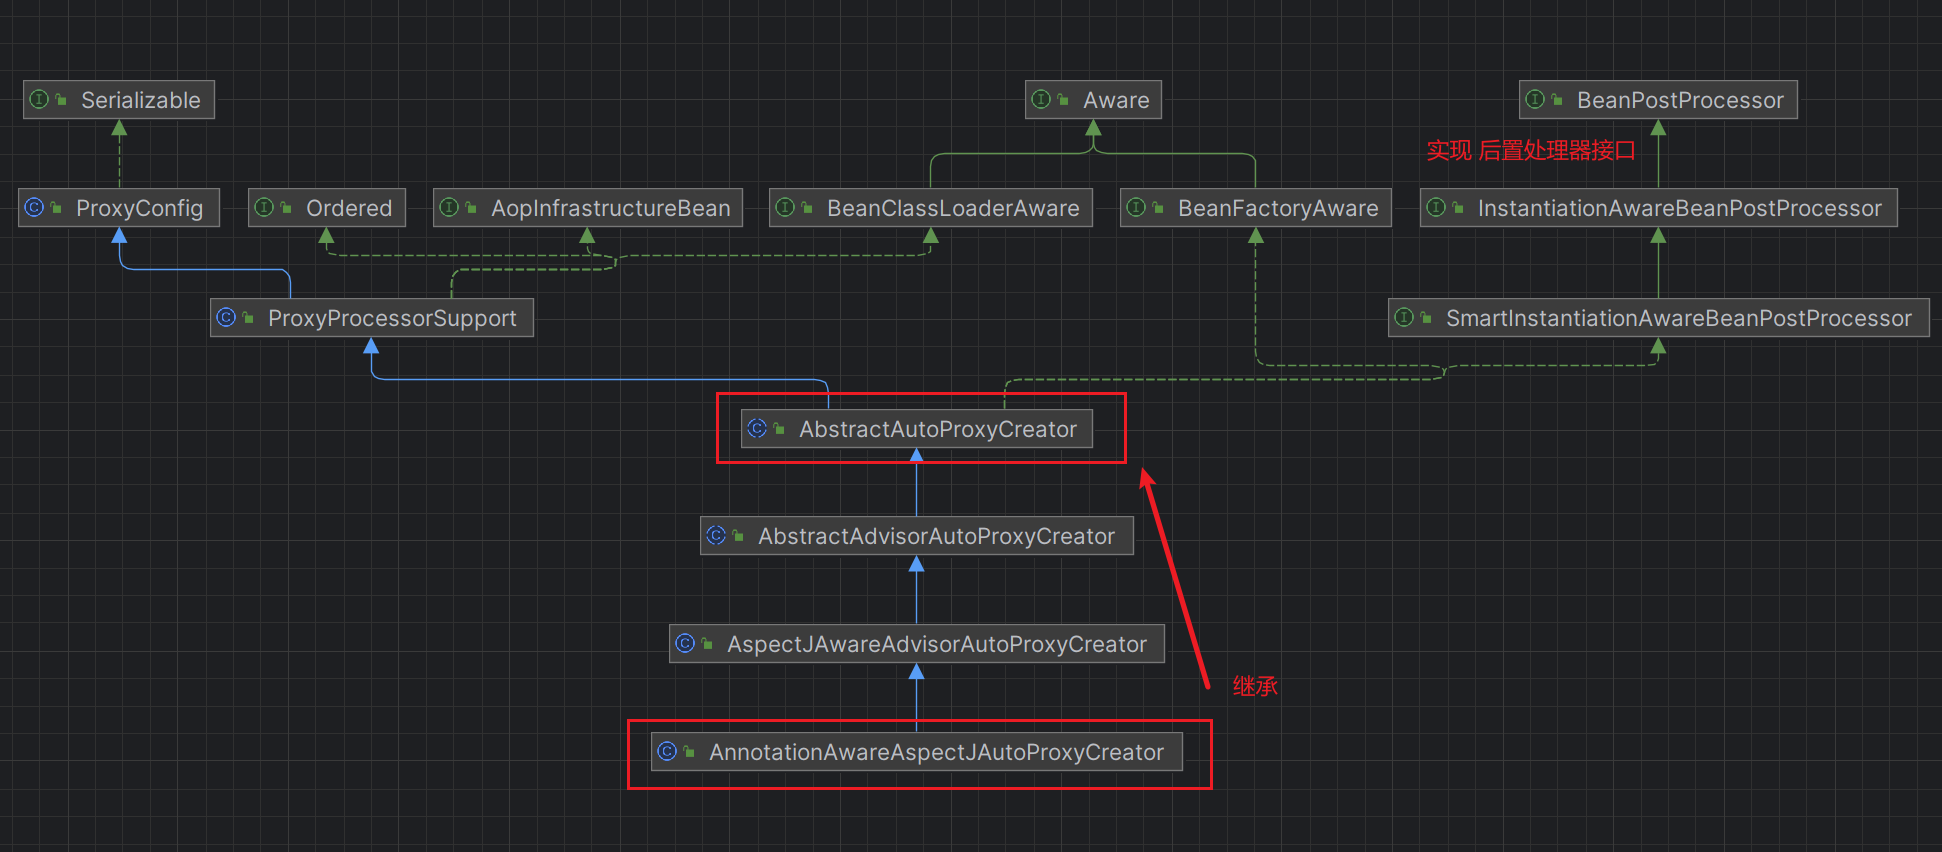Select the AspectJAwareAdvisorAutoProxyCreator node

[x=917, y=644]
